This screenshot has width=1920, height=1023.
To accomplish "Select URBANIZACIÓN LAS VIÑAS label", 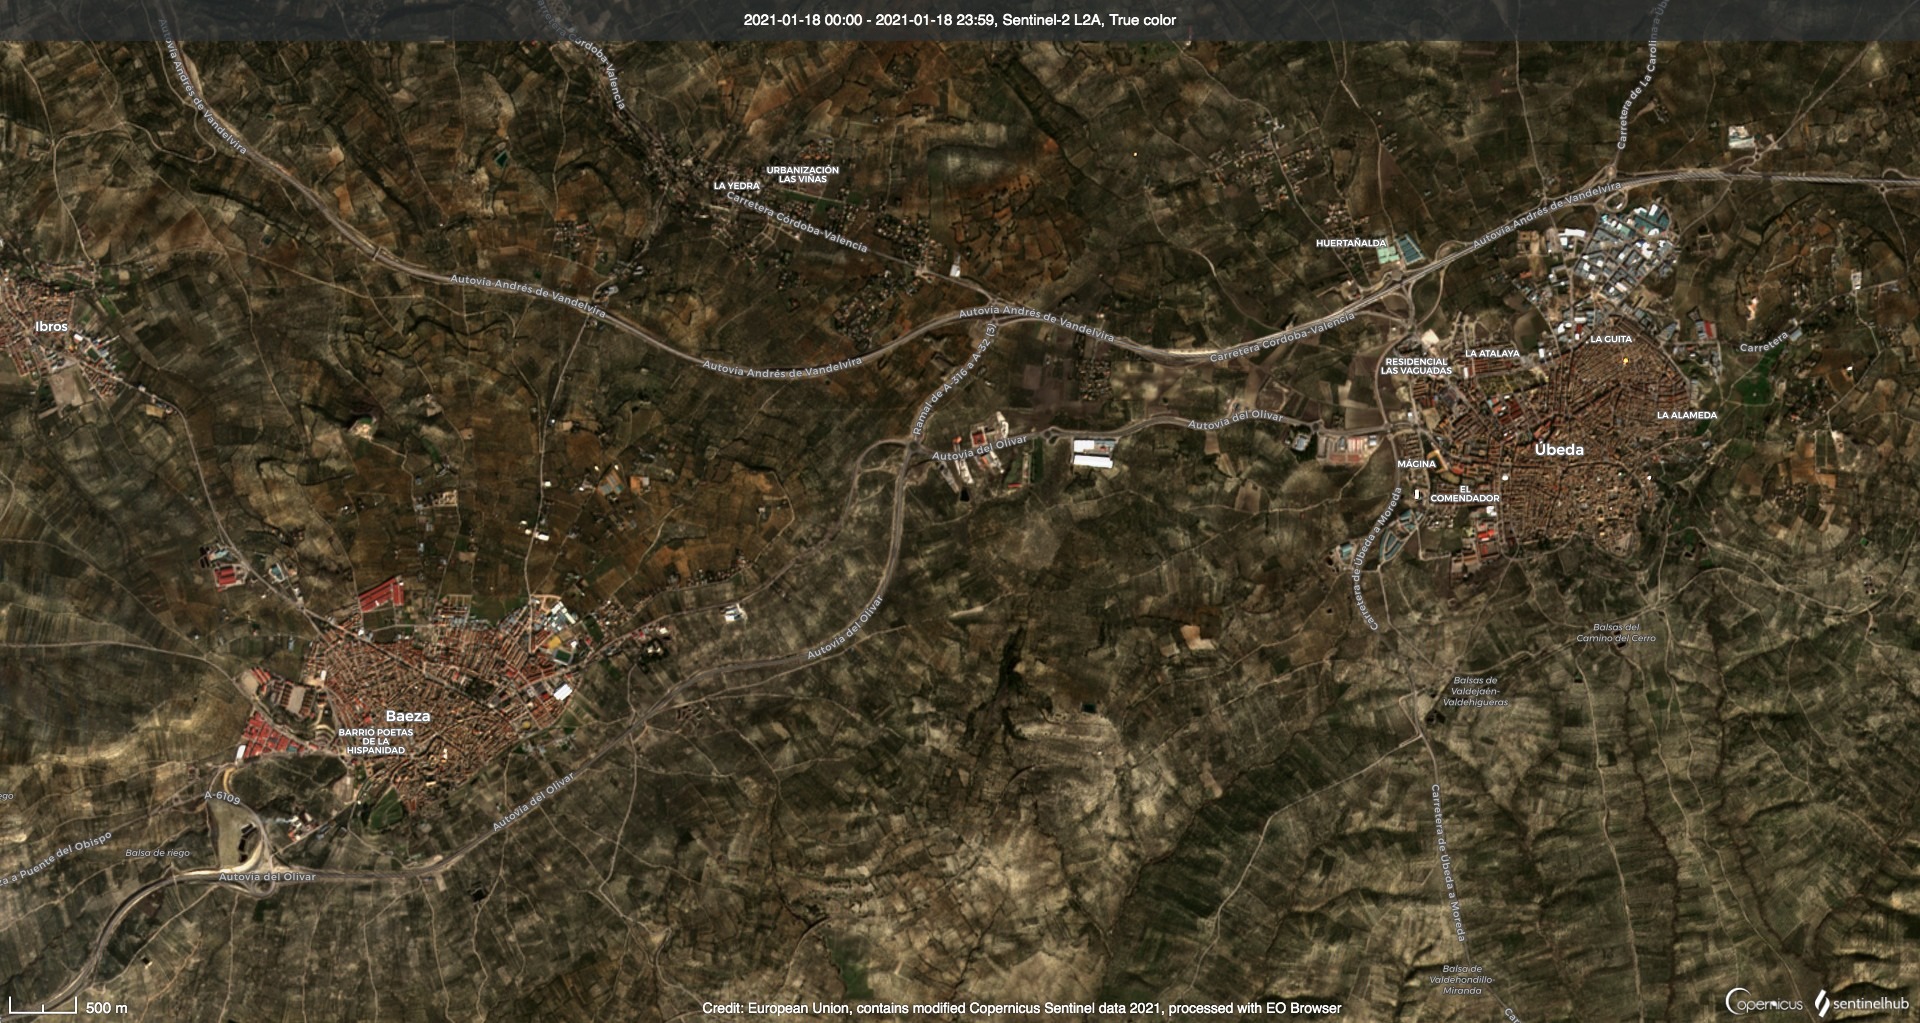I will pyautogui.click(x=802, y=174).
